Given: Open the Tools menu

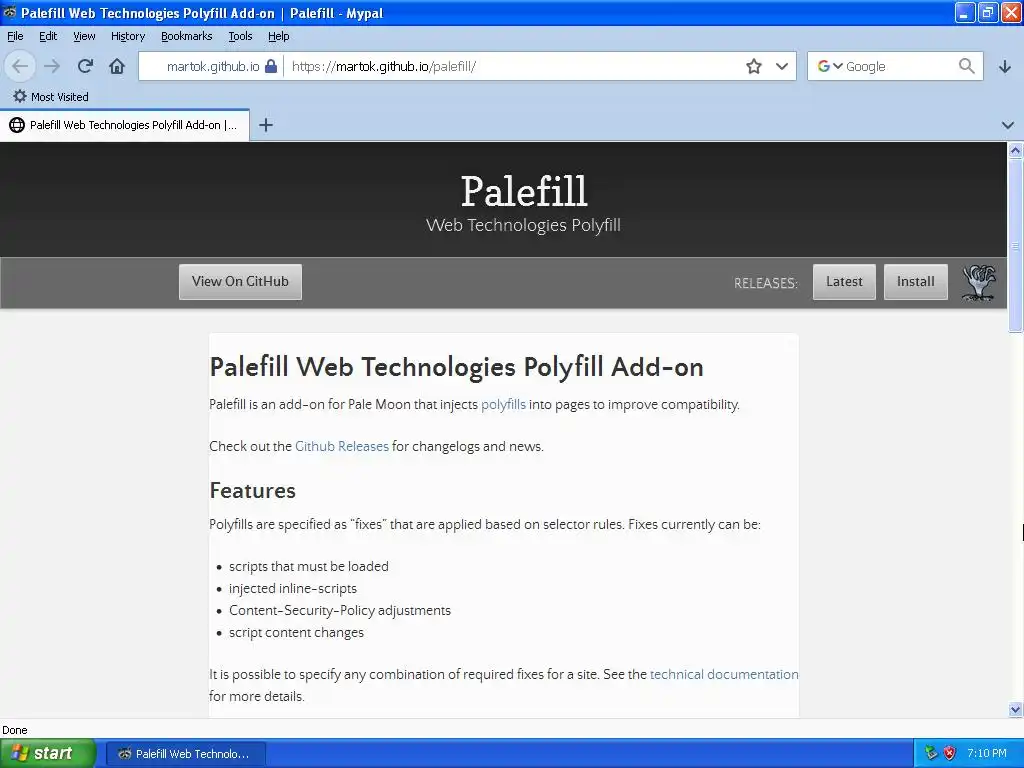Looking at the screenshot, I should [240, 36].
